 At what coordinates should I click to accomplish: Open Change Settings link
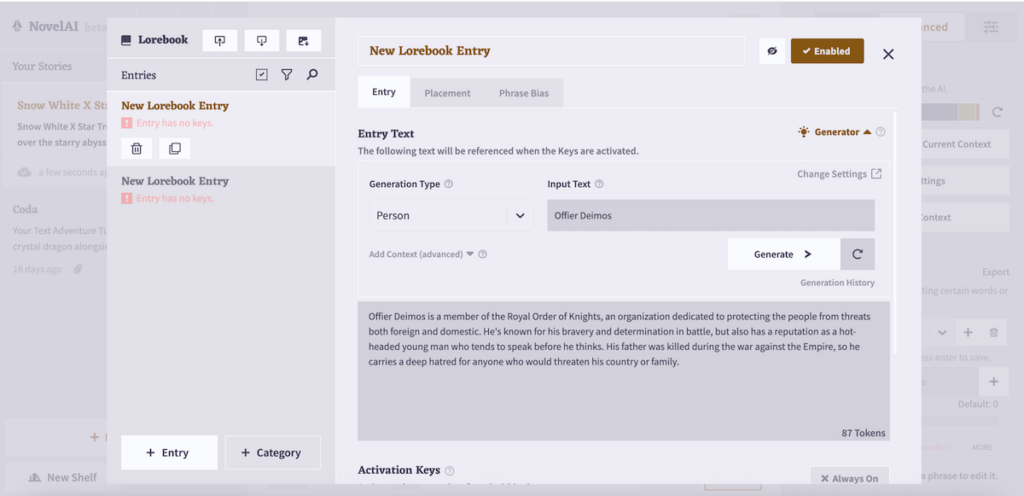point(839,174)
